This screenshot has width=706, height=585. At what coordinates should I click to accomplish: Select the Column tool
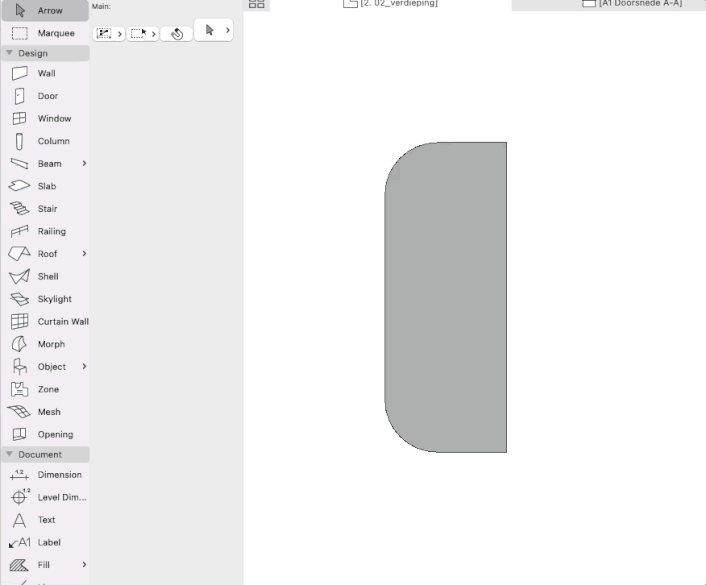45,141
